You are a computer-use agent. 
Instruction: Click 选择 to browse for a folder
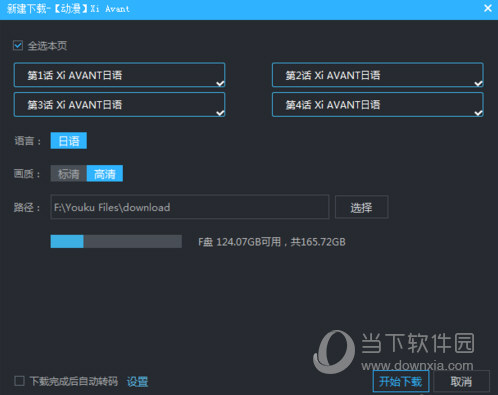[x=361, y=207]
